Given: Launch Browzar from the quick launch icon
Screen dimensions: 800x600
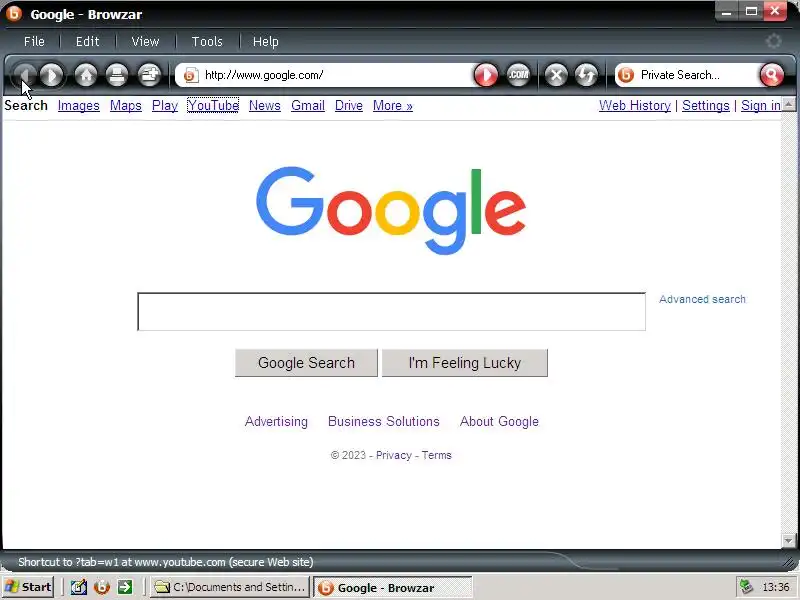Looking at the screenshot, I should click(102, 587).
